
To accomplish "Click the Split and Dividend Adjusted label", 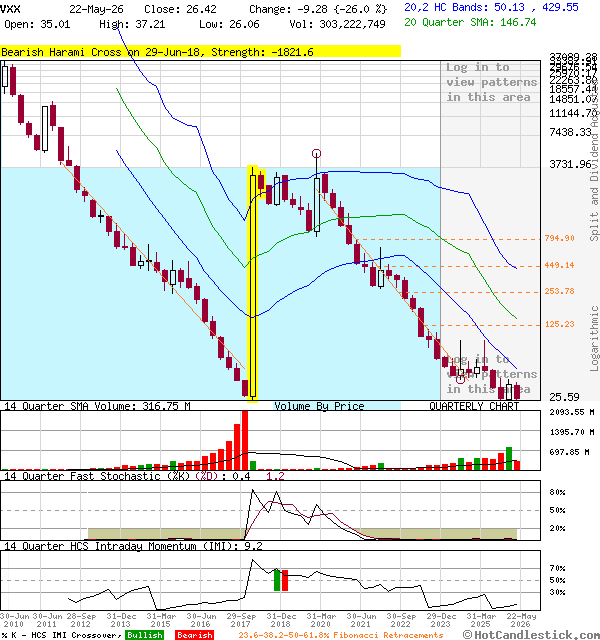I will [x=595, y=160].
